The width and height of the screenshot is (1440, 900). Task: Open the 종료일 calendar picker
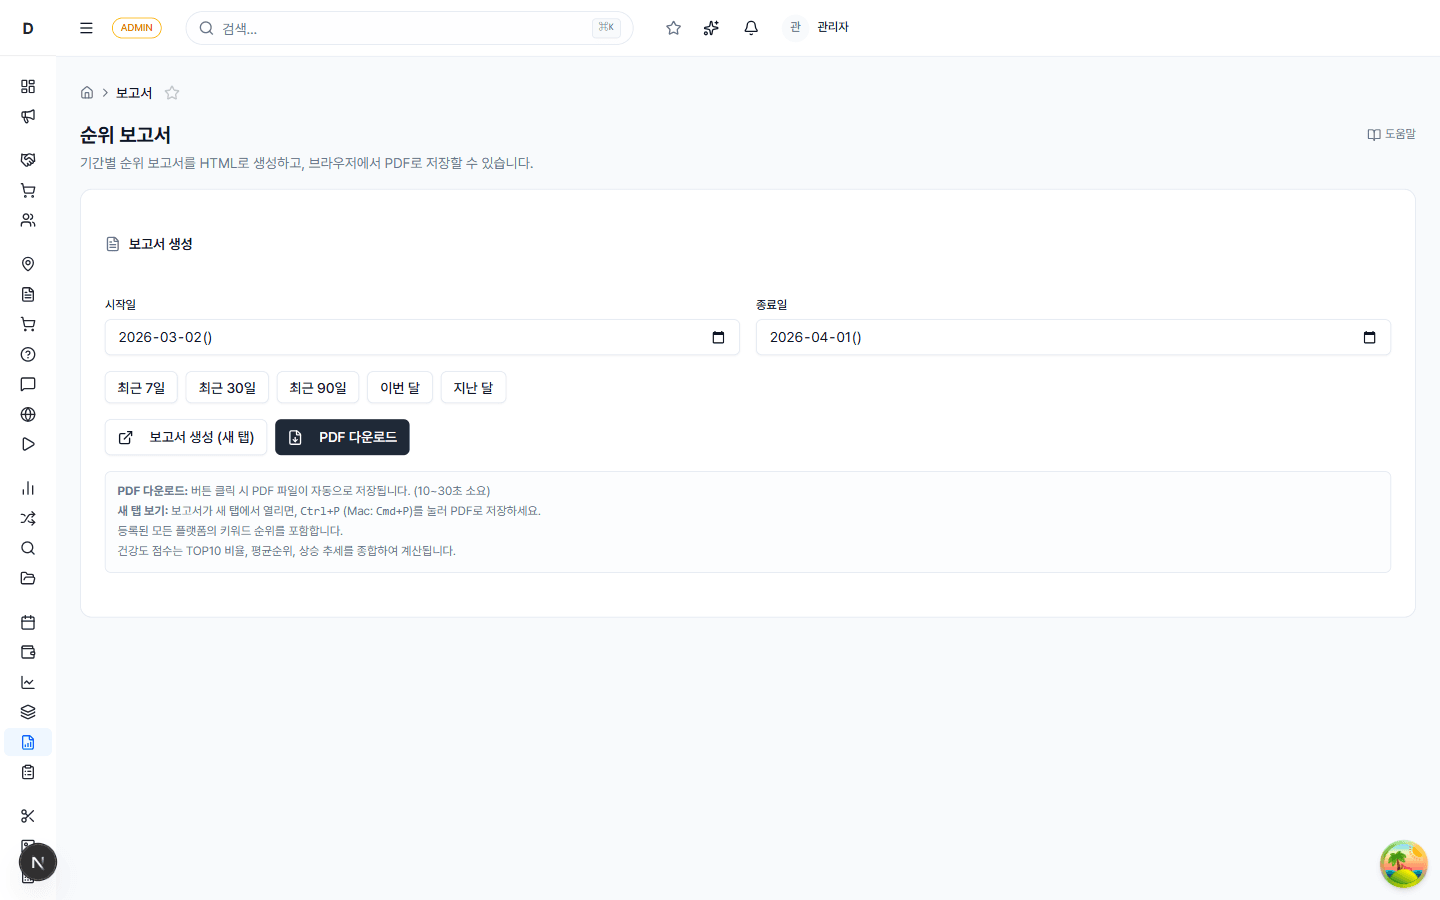tap(1369, 338)
